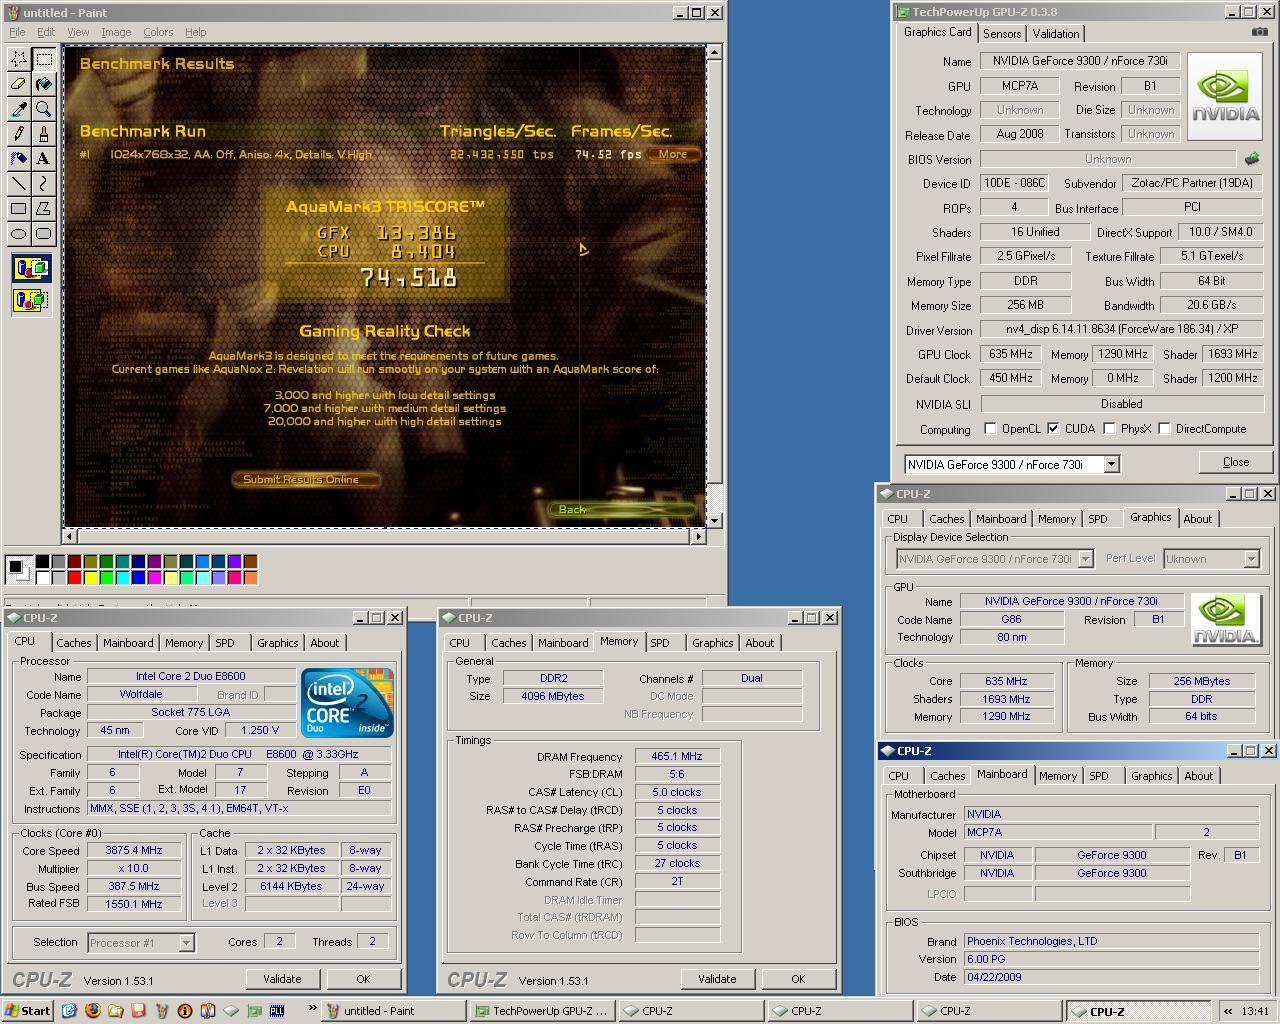Select the Brush tool in Paint
Viewport: 1280px width, 1024px height.
tap(44, 133)
